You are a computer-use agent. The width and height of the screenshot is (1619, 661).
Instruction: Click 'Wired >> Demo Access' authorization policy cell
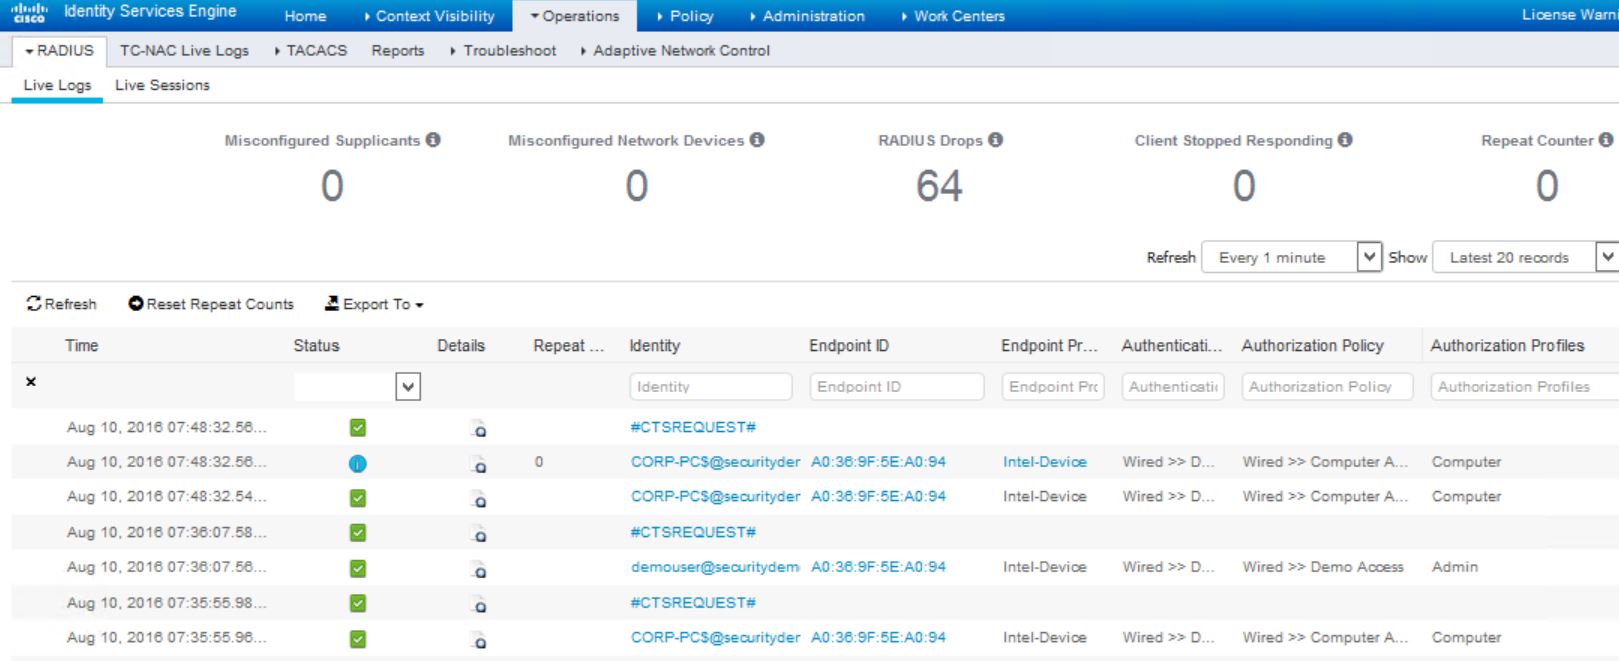(x=1323, y=567)
